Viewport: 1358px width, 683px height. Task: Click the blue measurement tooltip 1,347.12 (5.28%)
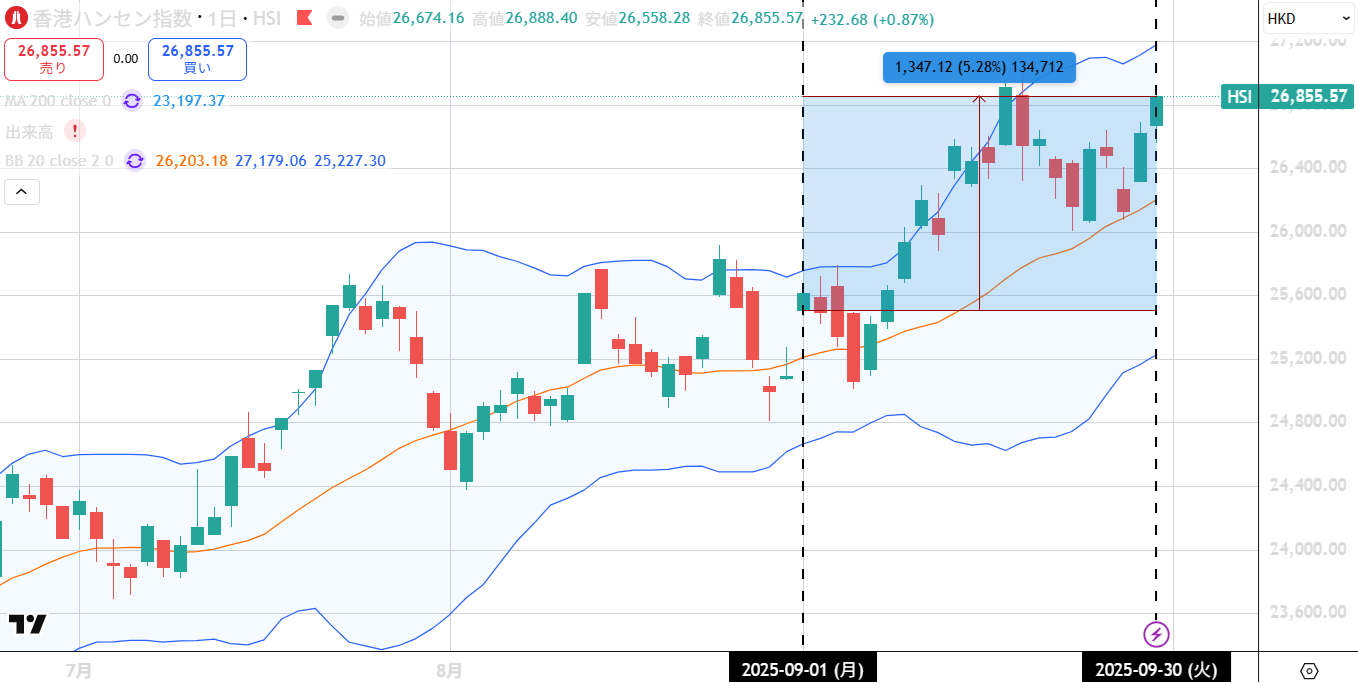click(979, 67)
